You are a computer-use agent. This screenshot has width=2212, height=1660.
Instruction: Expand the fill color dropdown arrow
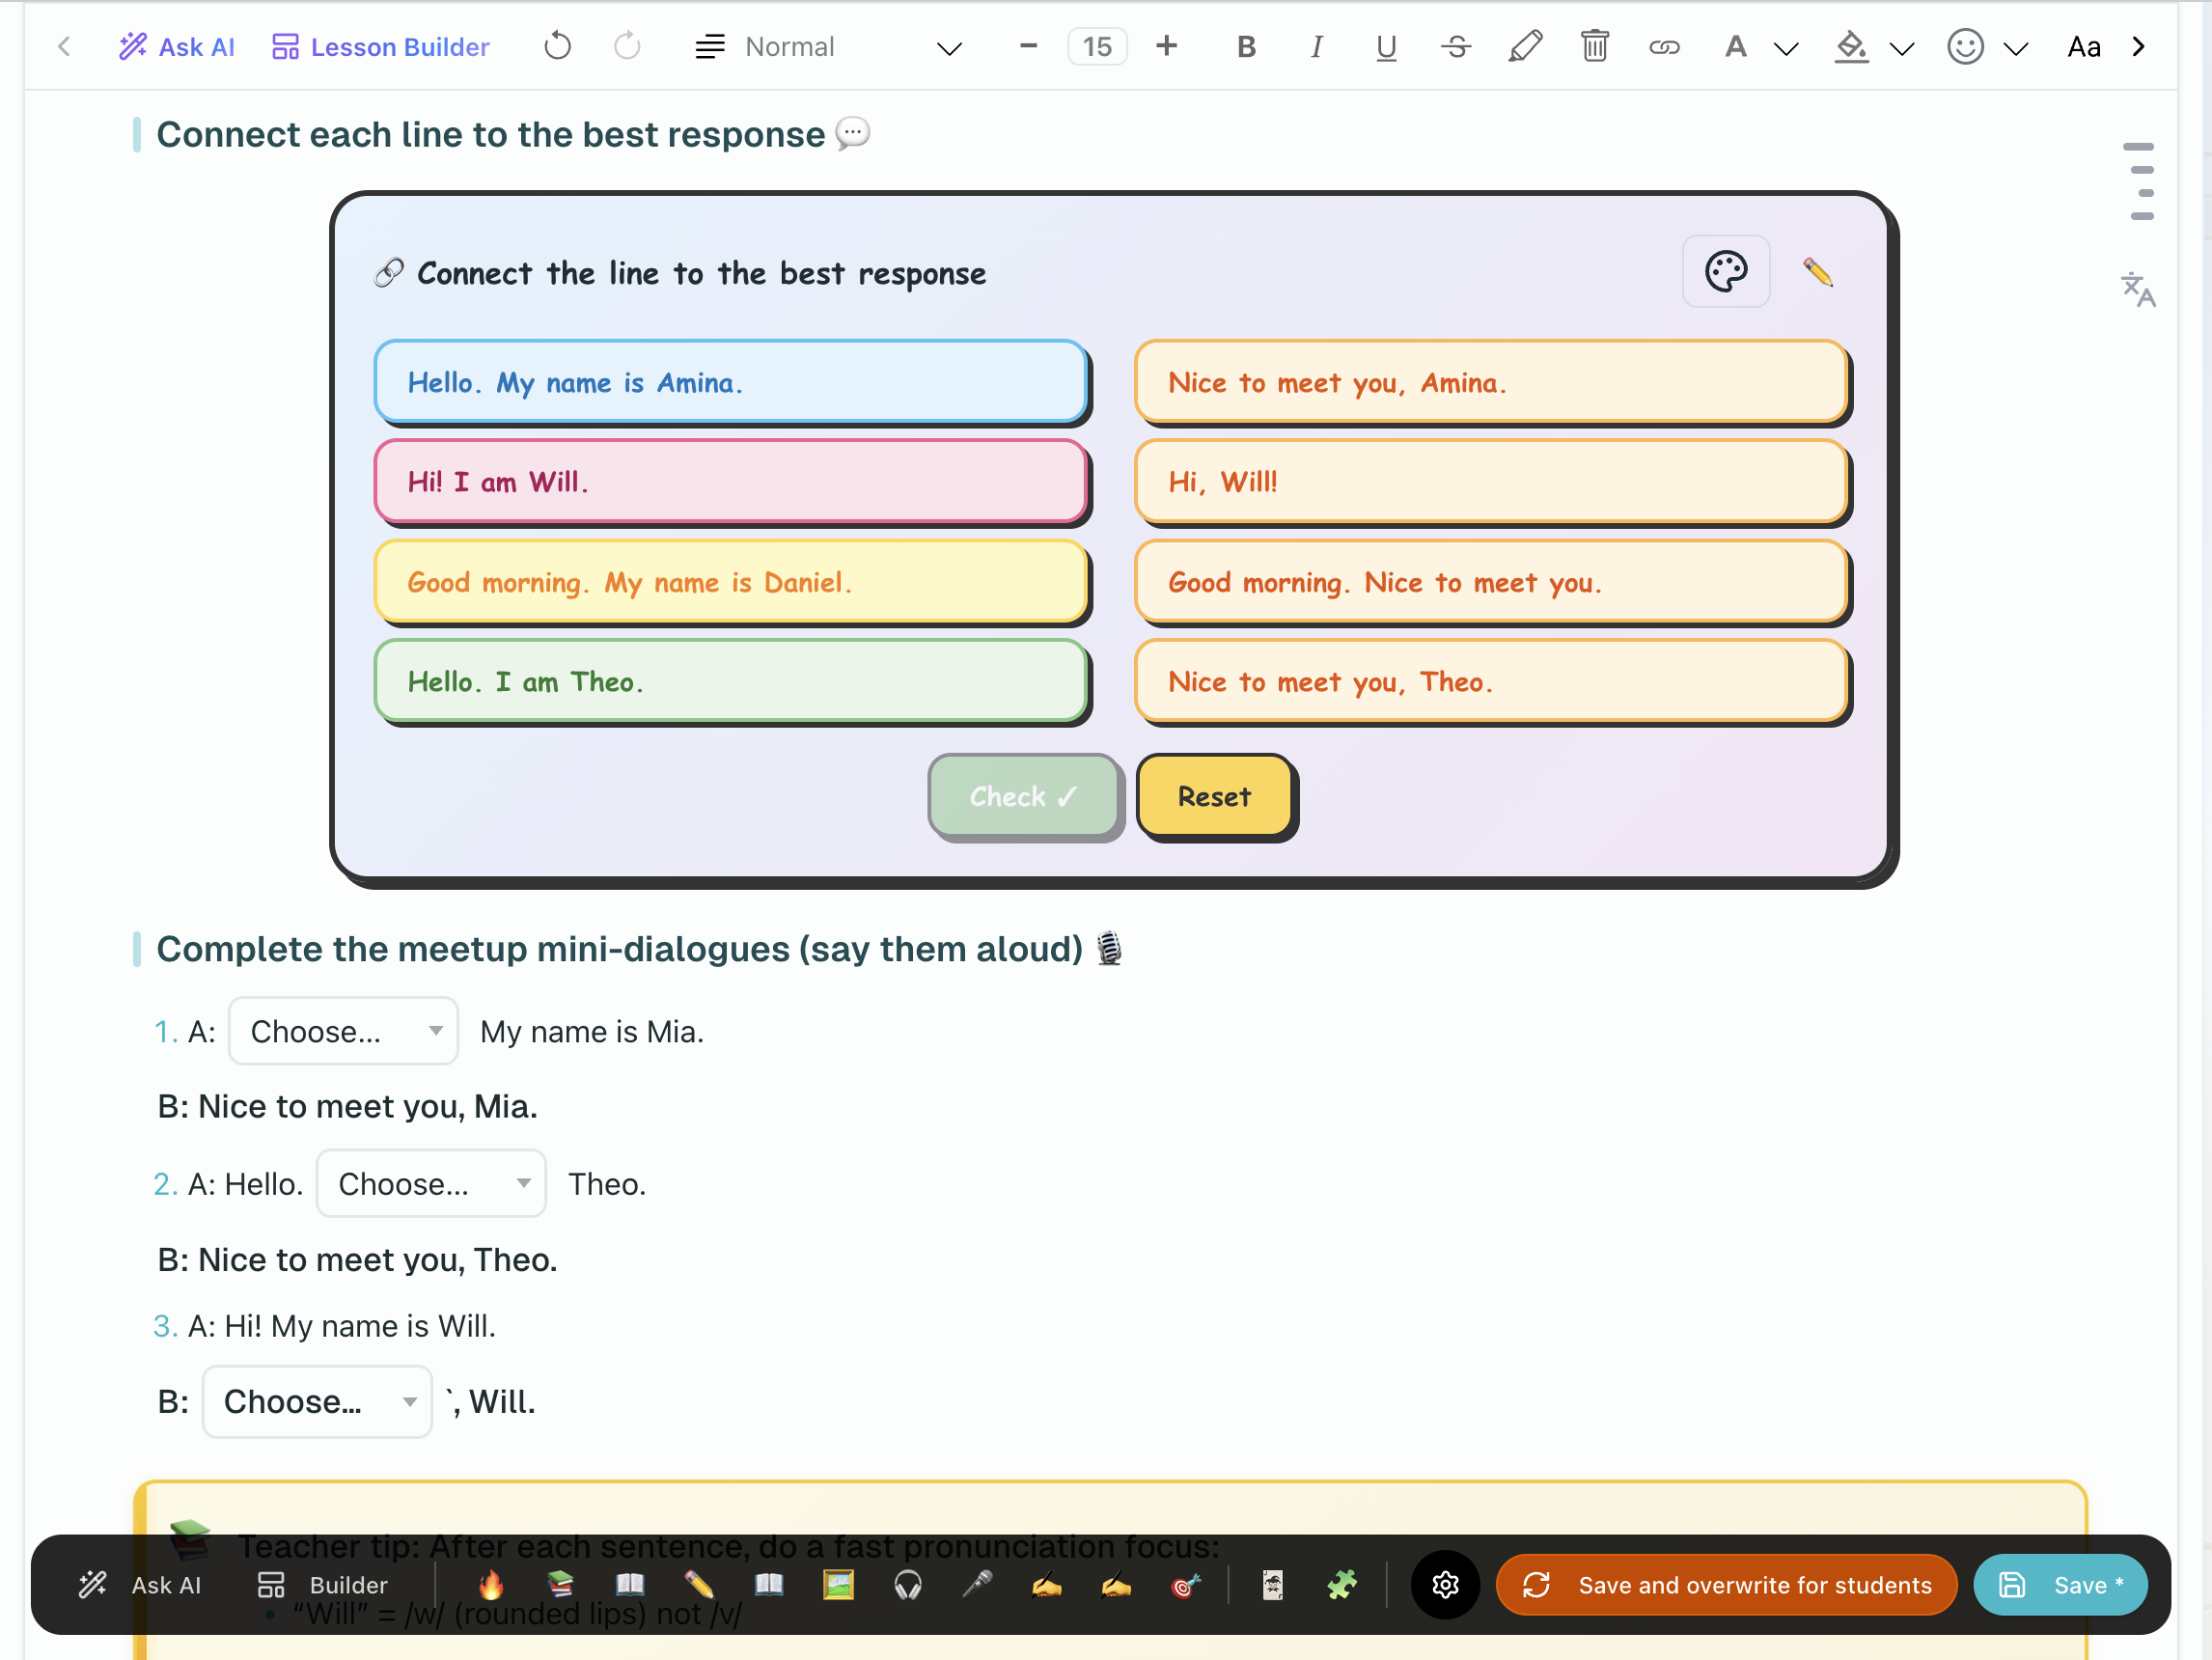[1902, 48]
